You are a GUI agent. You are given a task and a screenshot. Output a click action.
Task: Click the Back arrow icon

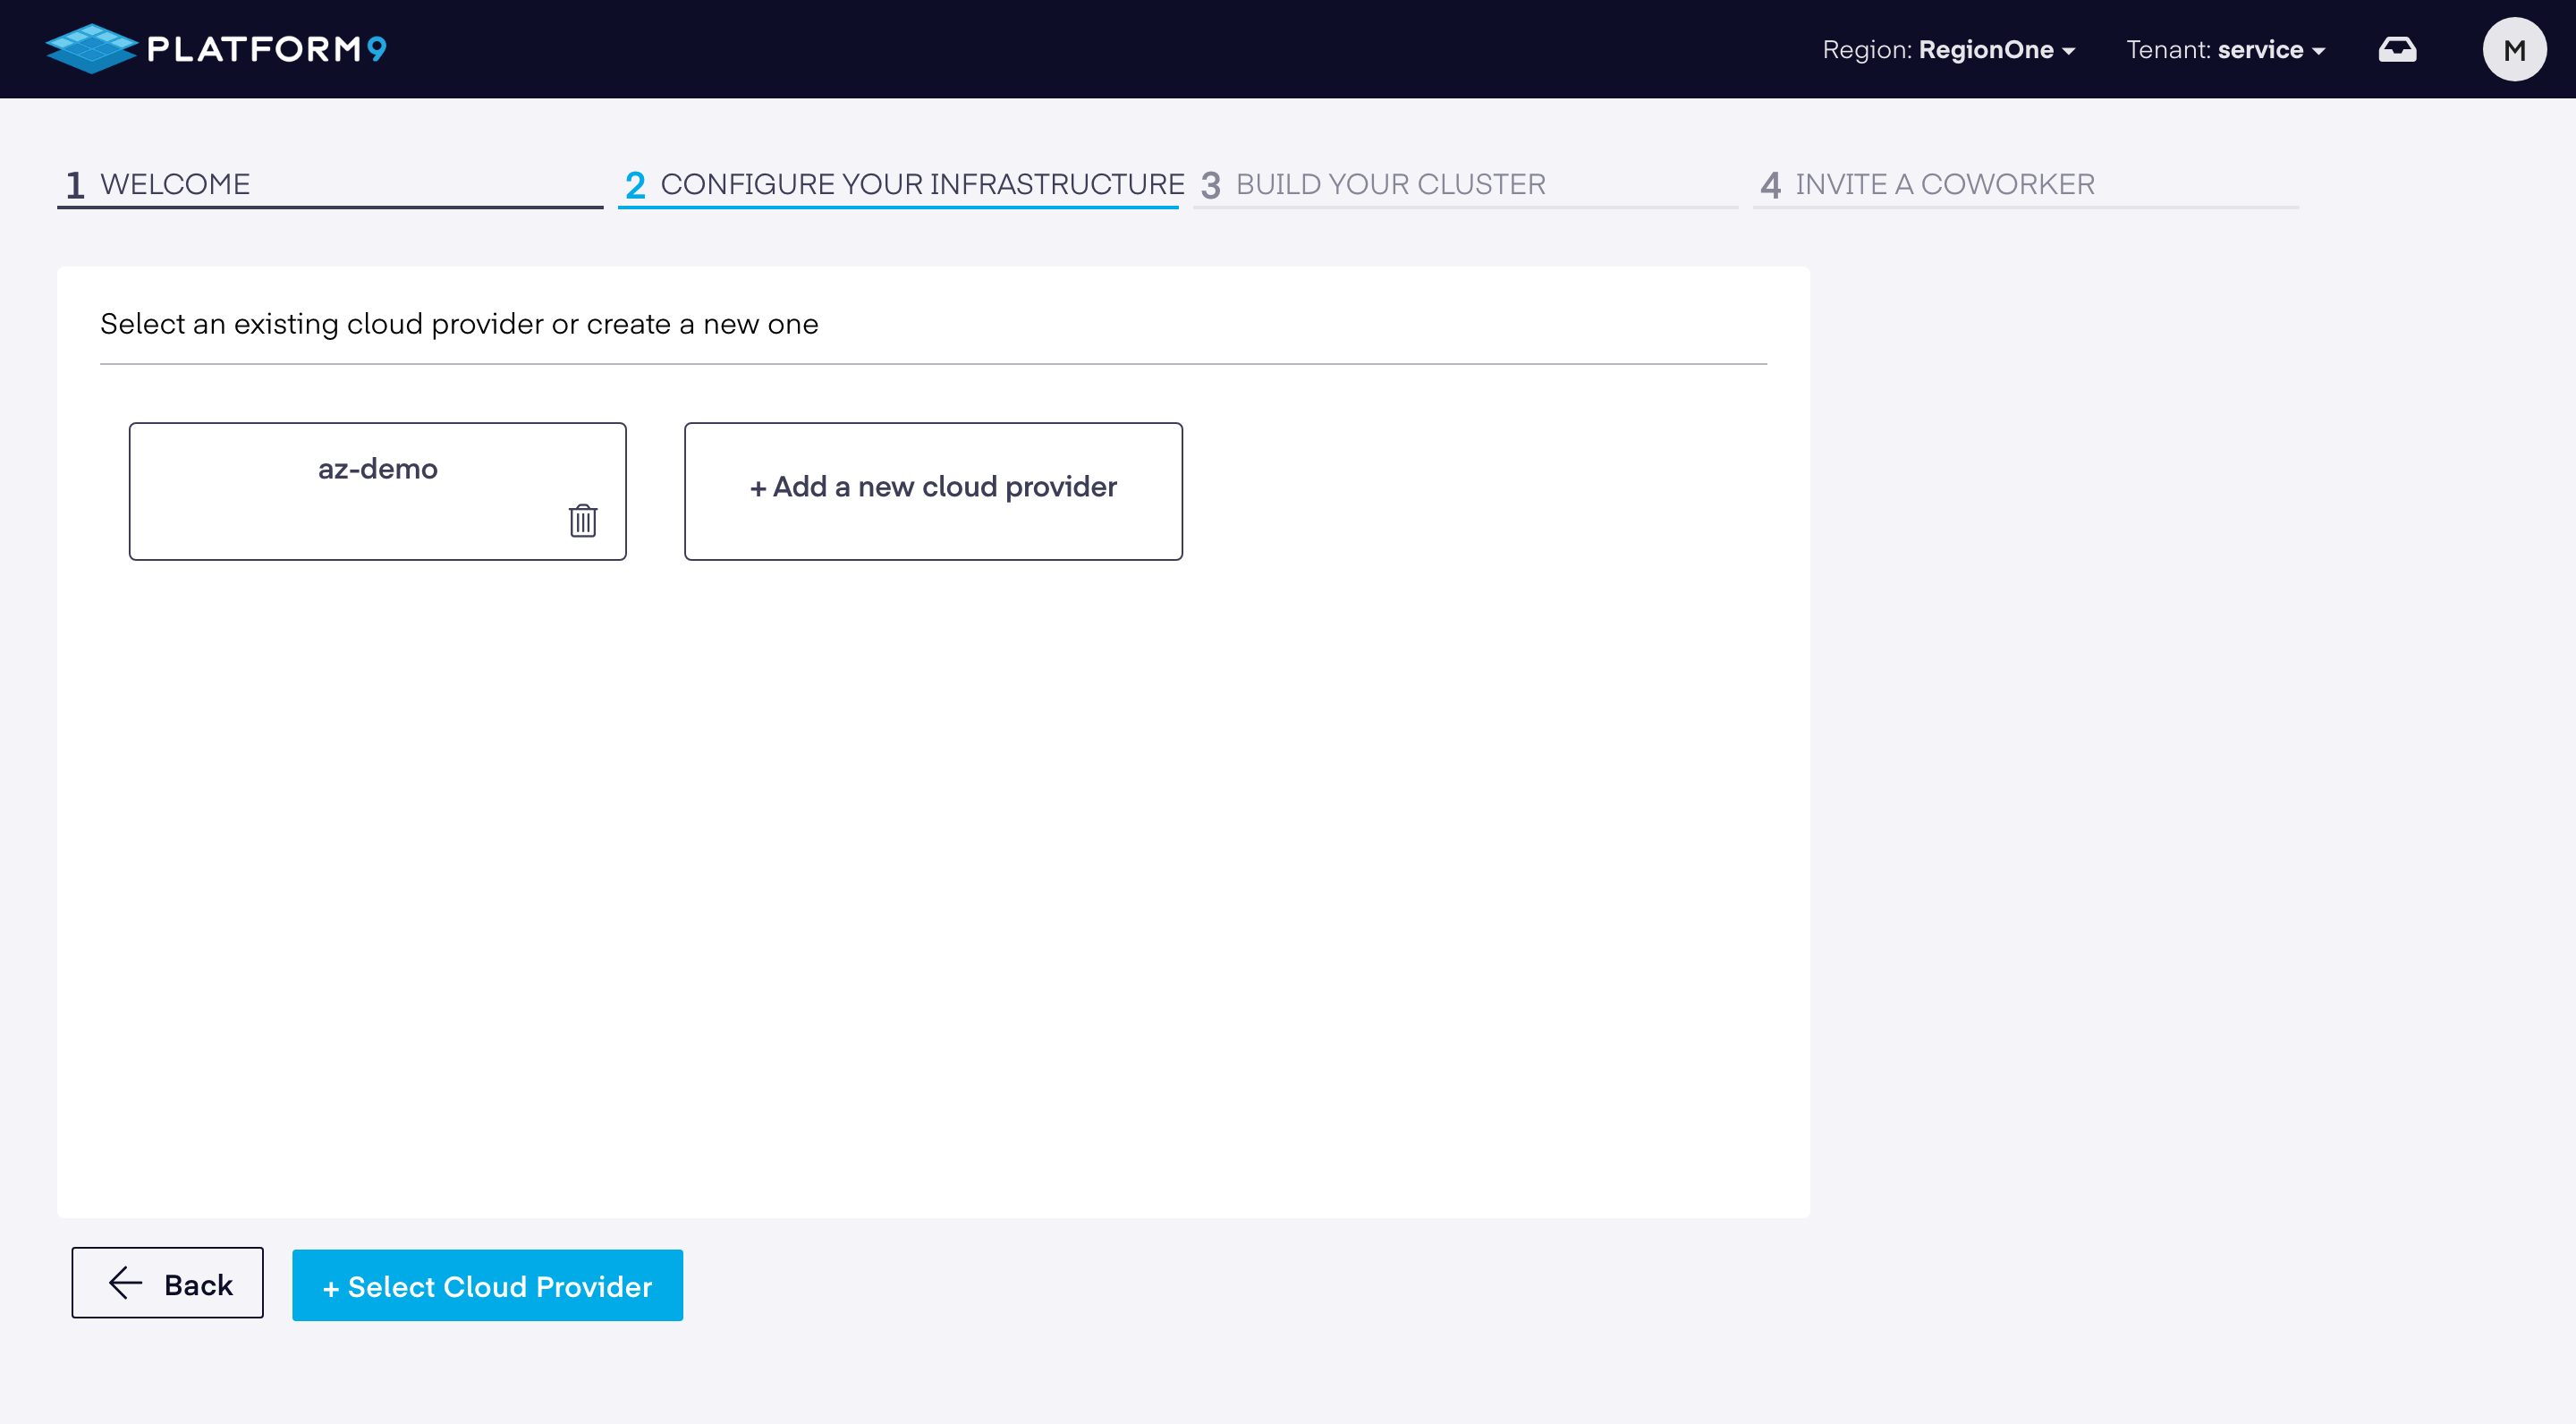(126, 1283)
